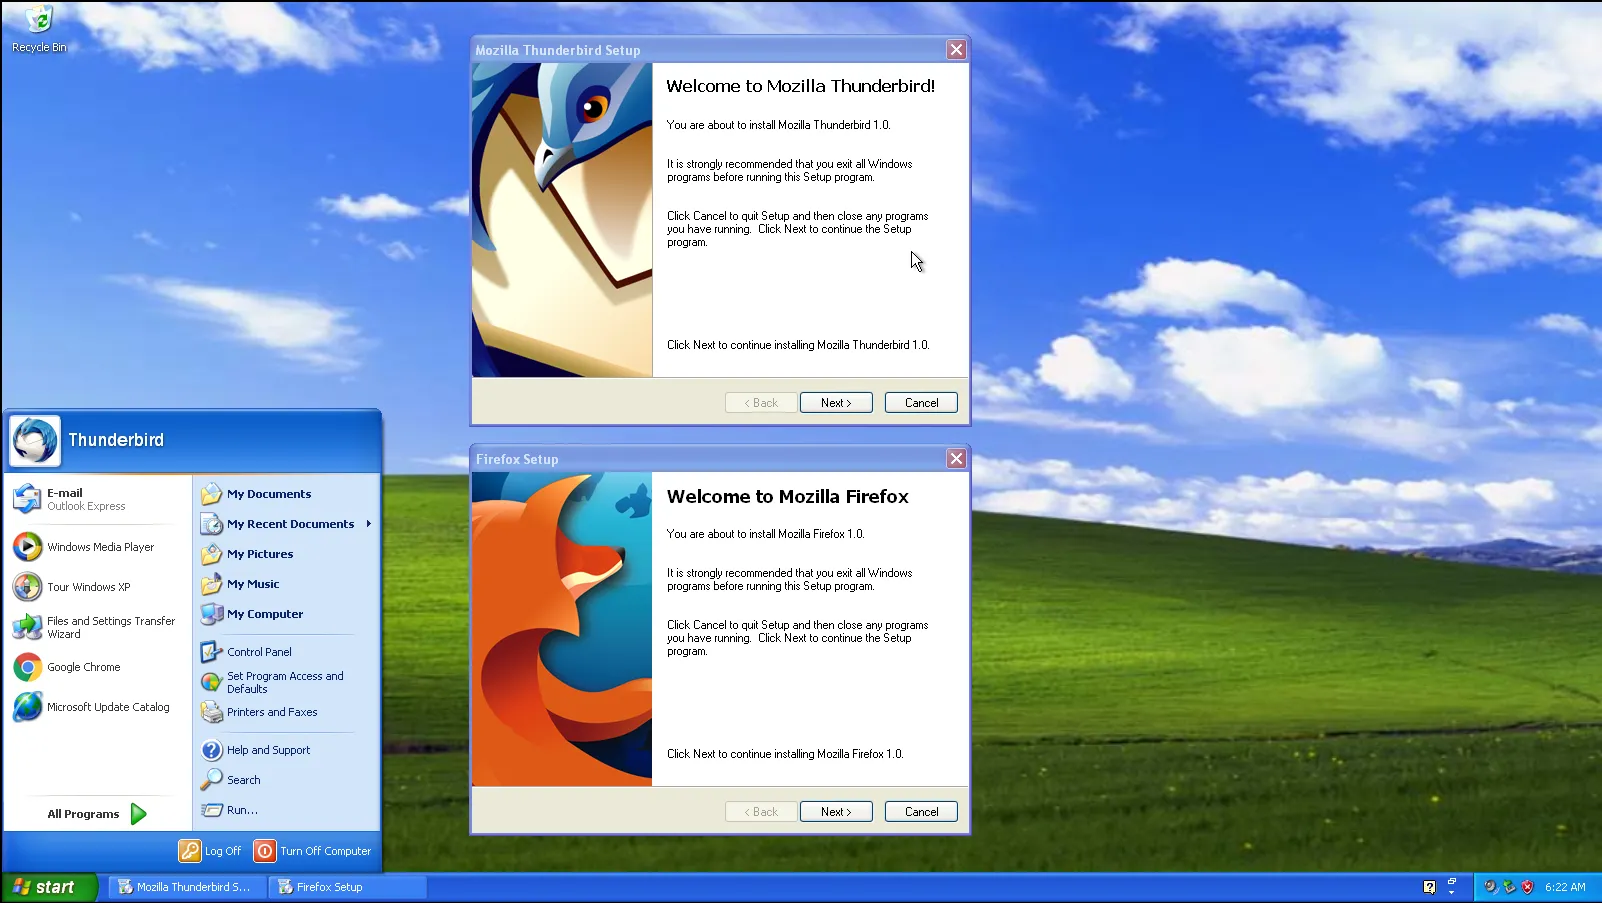The image size is (1602, 903).
Task: Click the red security shield tray icon
Action: pyautogui.click(x=1527, y=886)
